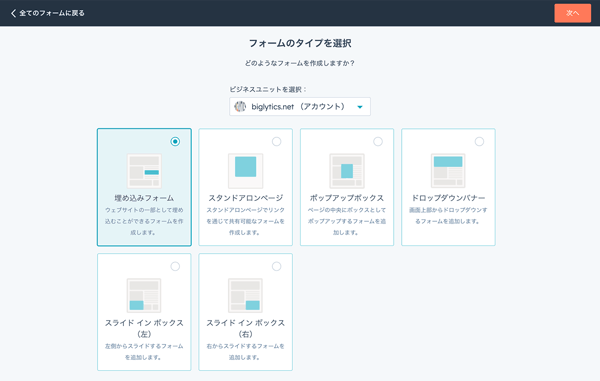Click the スライドインボックス（左）card title
Image resolution: width=600 pixels, height=381 pixels.
tap(144, 328)
